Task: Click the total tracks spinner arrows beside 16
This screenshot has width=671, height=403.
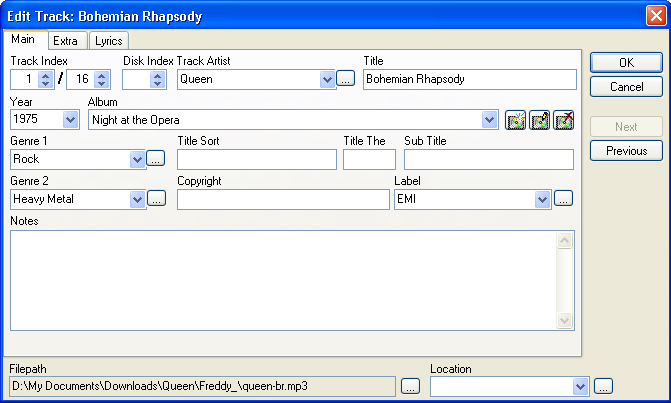Action: click(x=101, y=80)
